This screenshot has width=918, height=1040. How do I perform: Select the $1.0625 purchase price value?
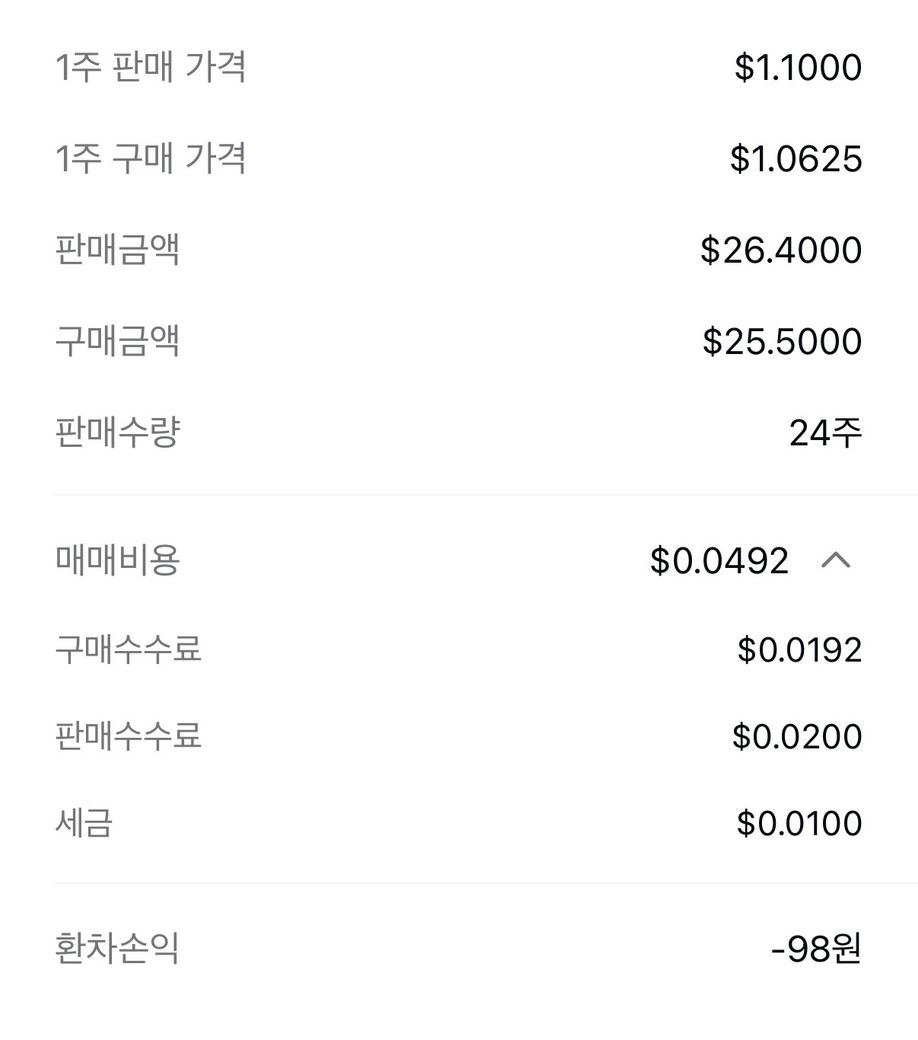click(796, 159)
